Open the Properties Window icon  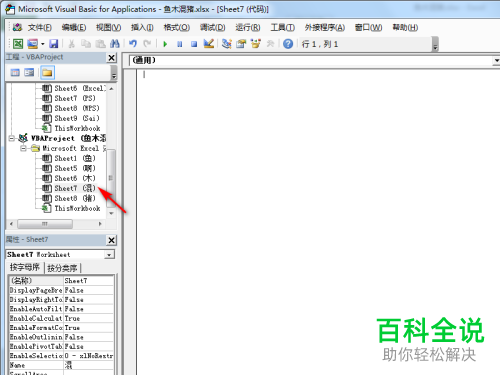tap(241, 44)
